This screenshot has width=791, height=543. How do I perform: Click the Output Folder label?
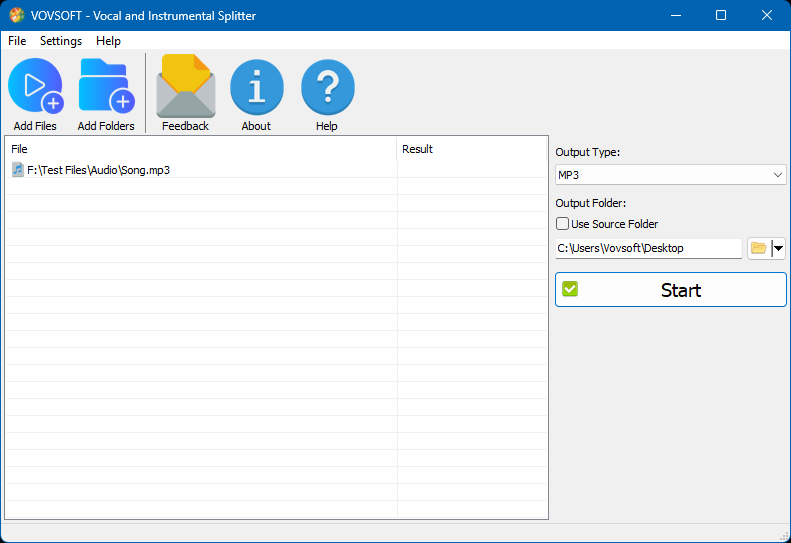591,203
